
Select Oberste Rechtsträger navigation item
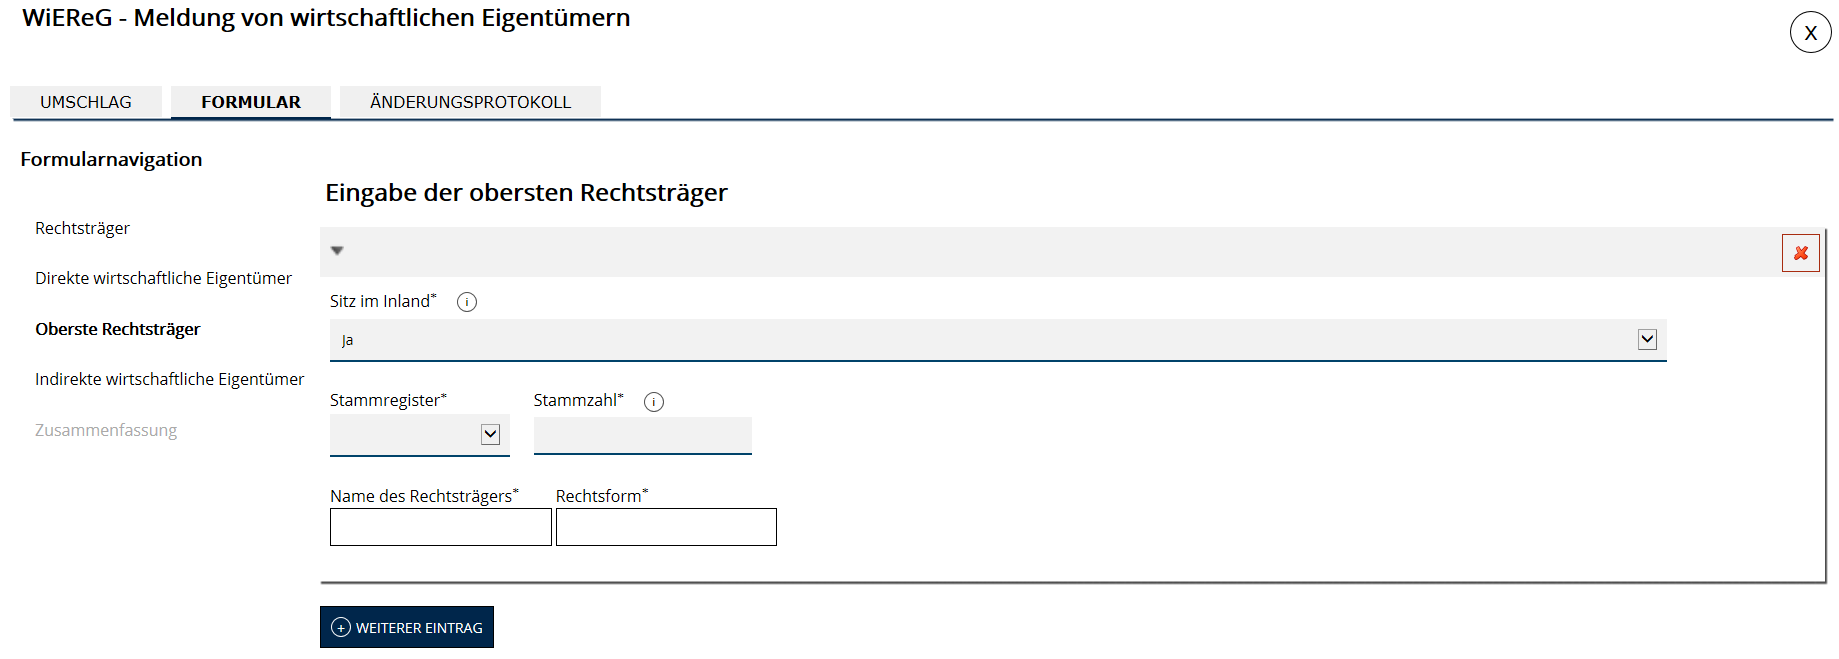point(117,329)
